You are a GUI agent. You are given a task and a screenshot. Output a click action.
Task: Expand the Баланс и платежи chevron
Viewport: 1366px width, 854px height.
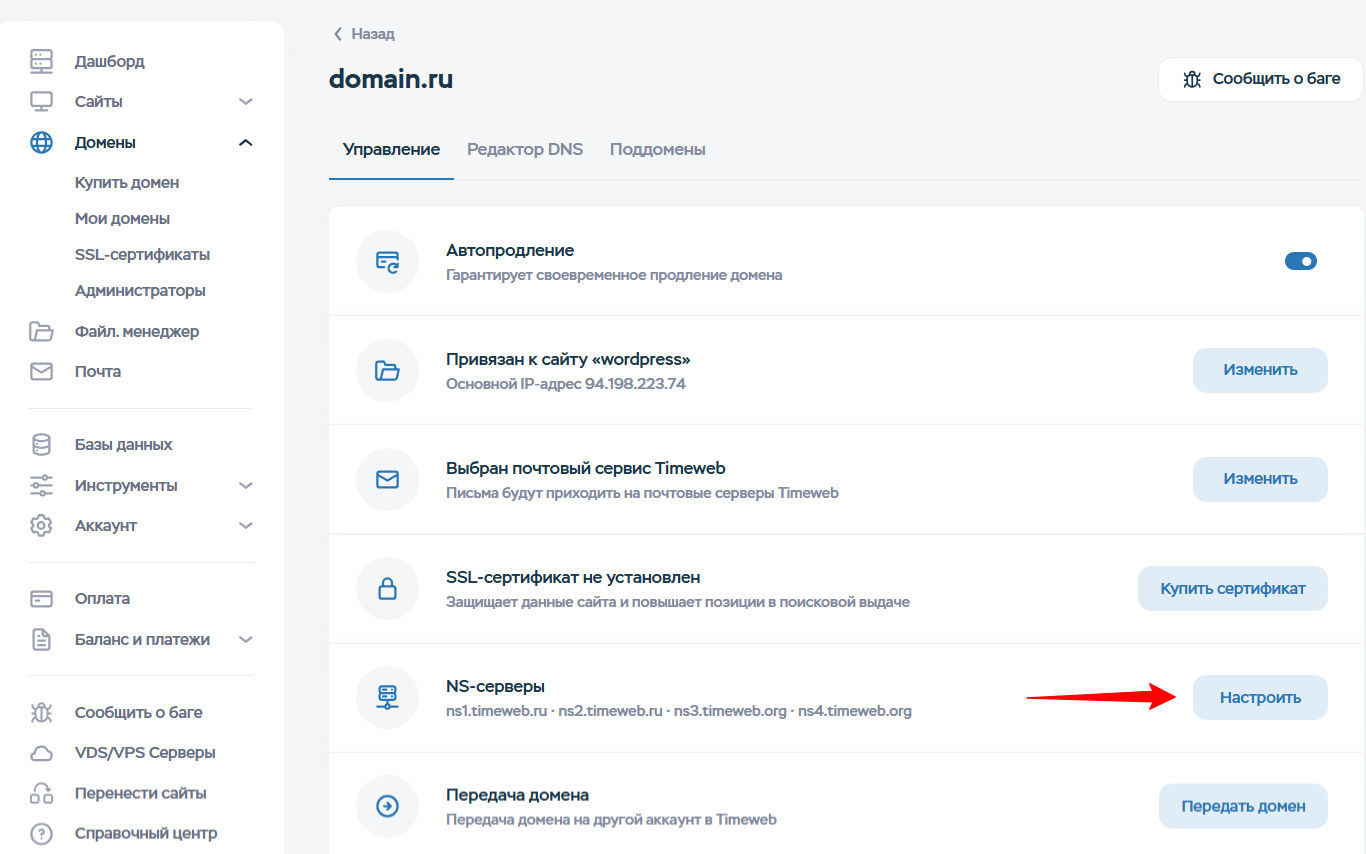pos(246,640)
